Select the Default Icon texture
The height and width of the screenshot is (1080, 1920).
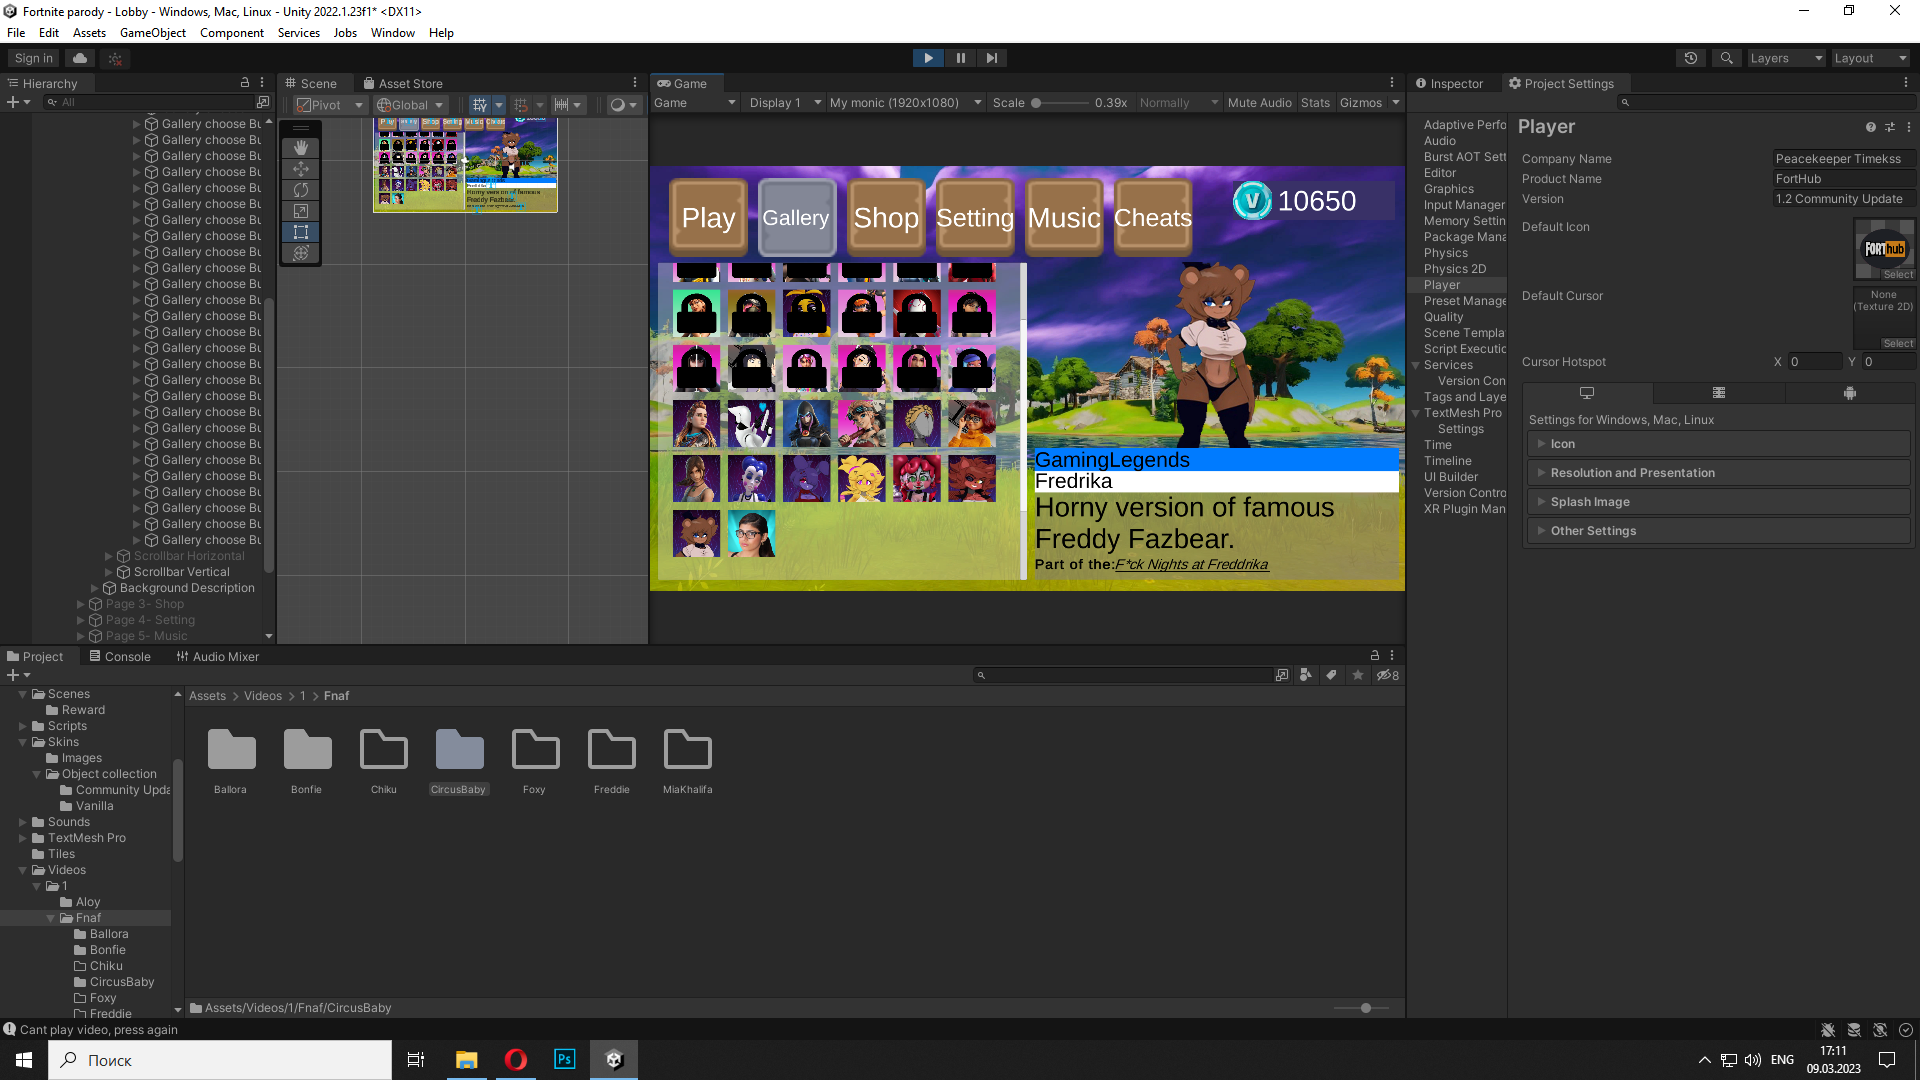coord(1884,250)
